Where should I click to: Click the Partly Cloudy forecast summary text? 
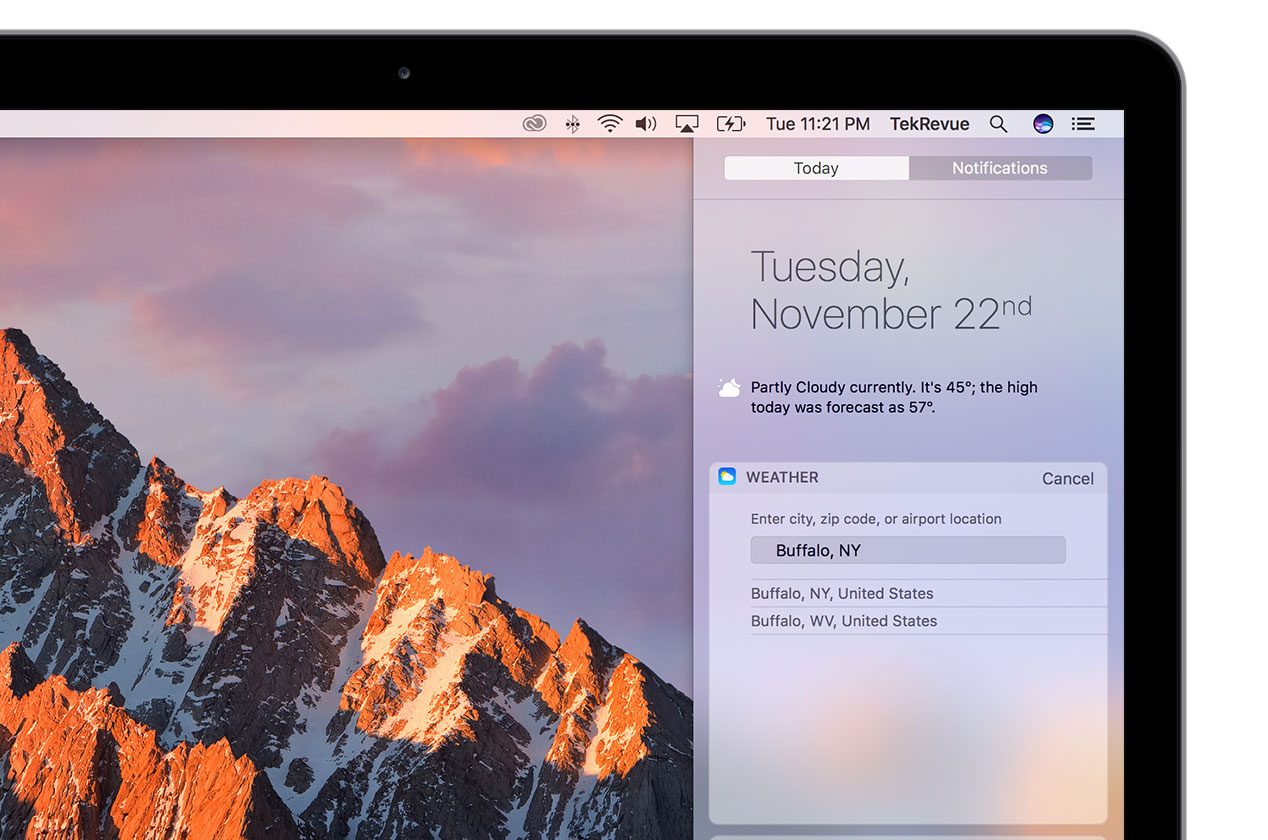point(894,397)
